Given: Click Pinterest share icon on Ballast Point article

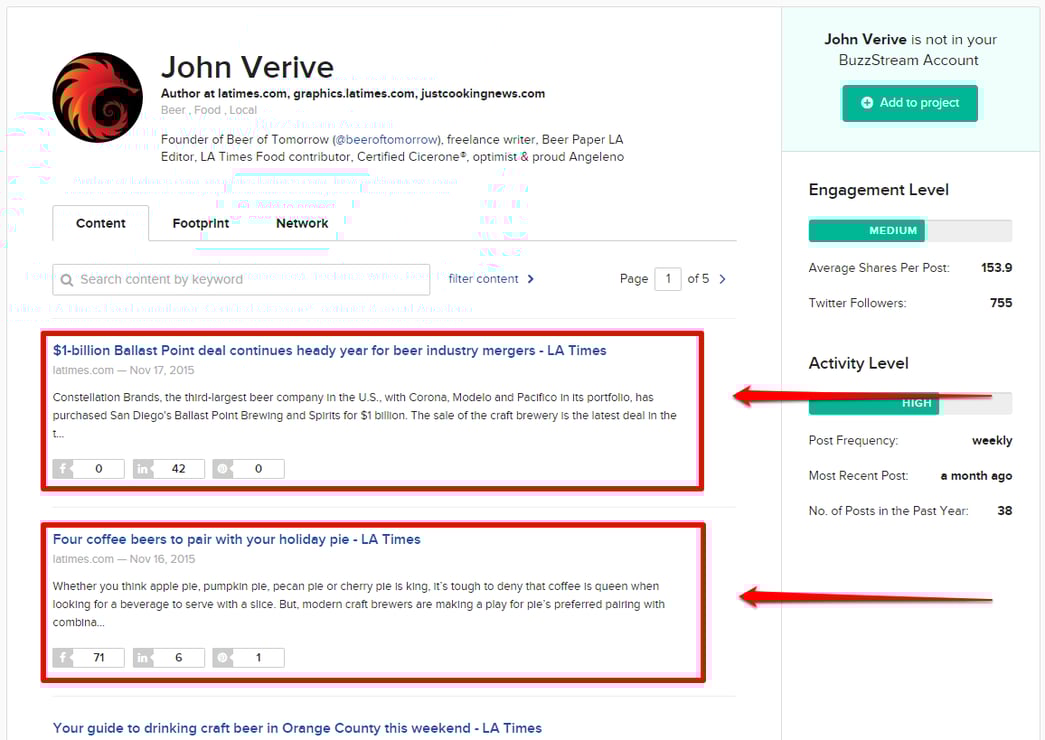Looking at the screenshot, I should pos(223,469).
